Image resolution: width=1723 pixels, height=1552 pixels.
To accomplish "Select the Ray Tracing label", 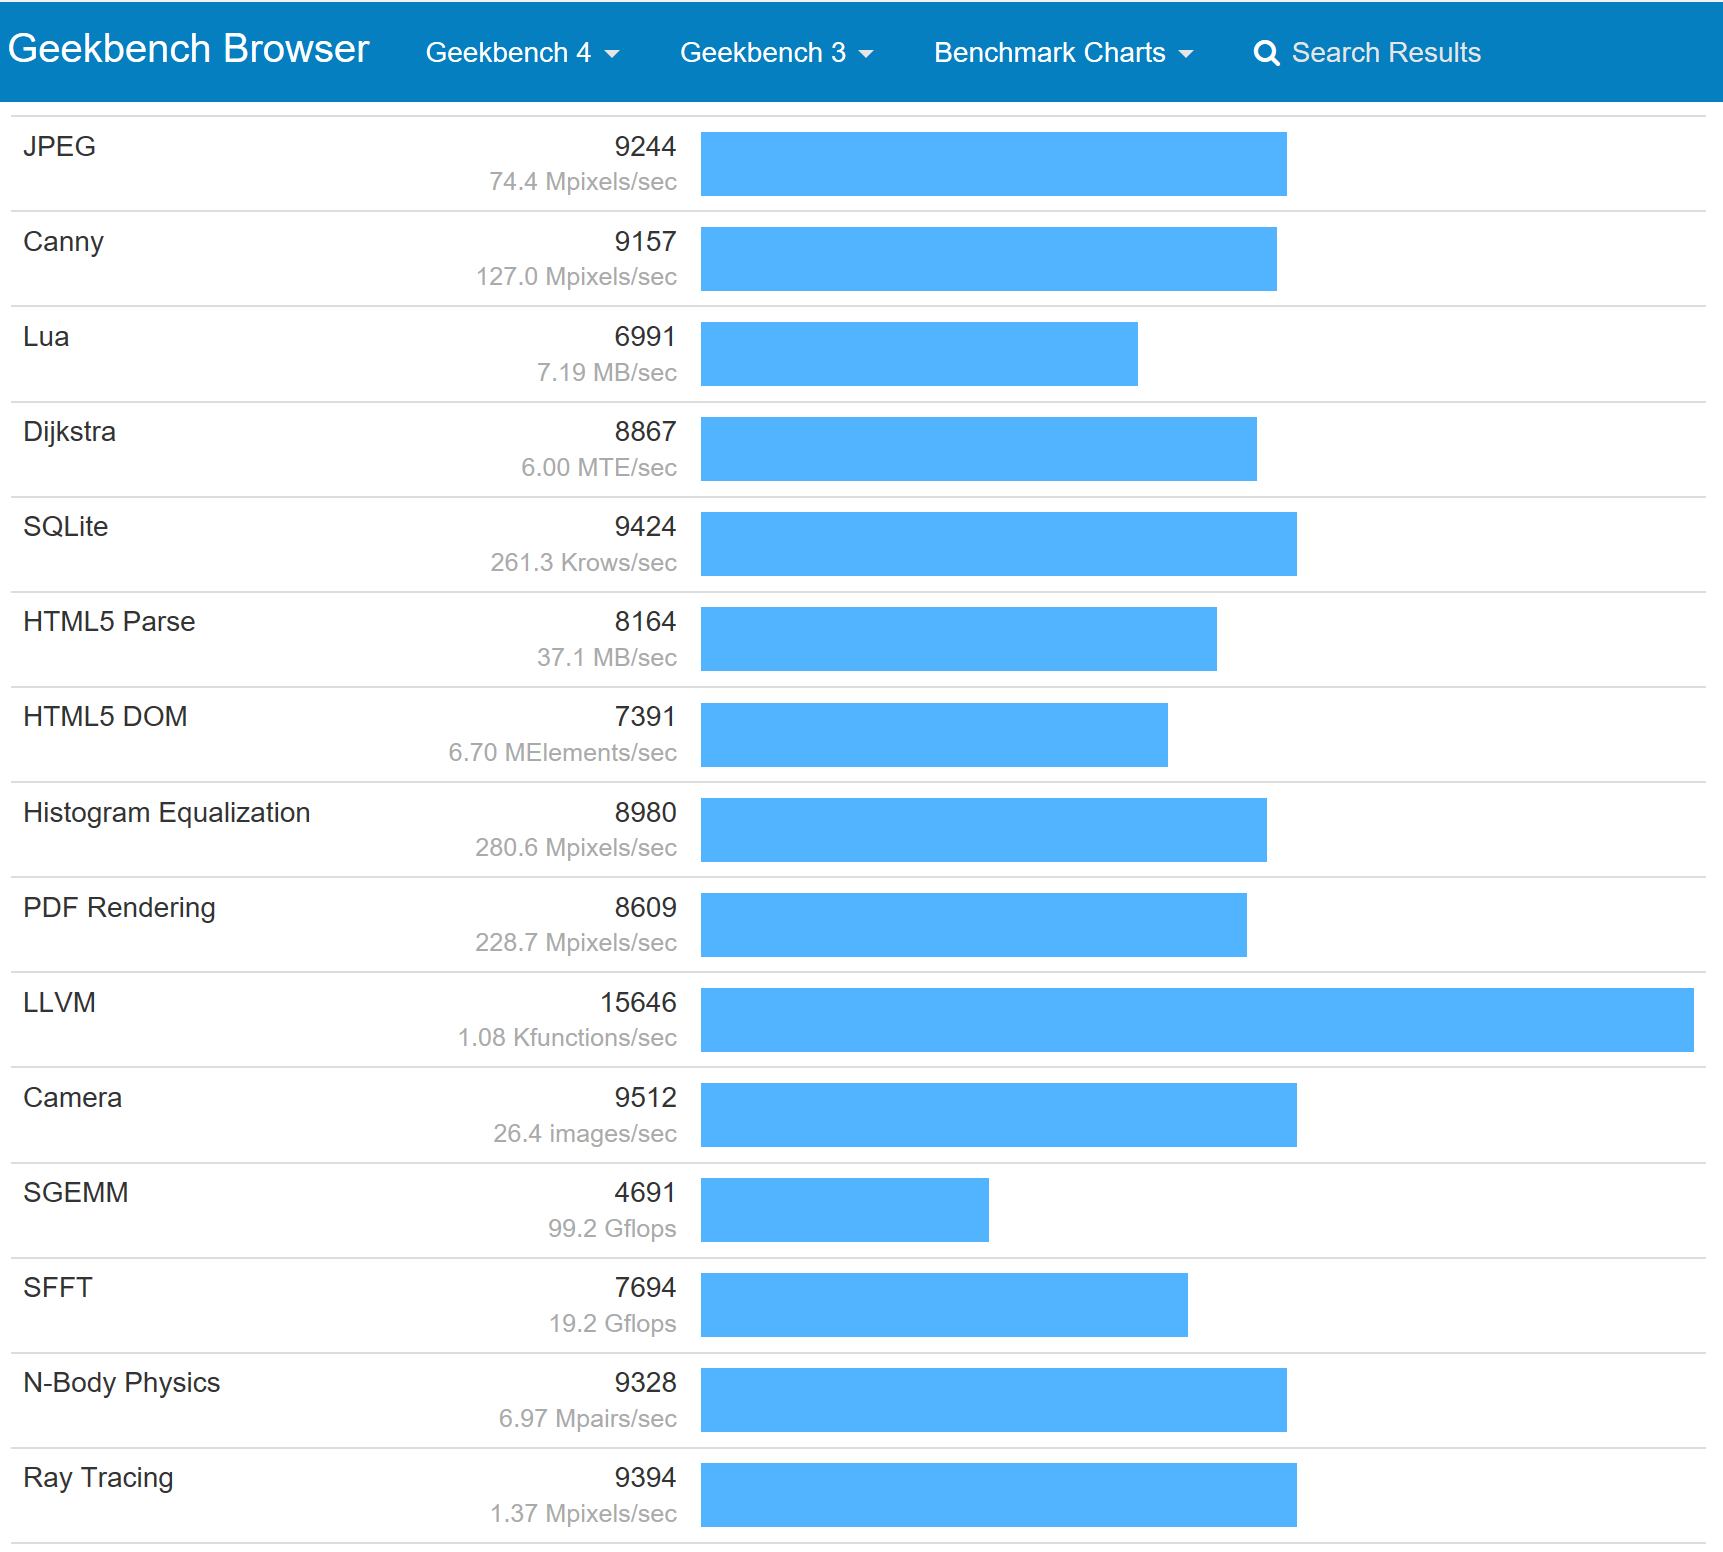I will (x=98, y=1478).
